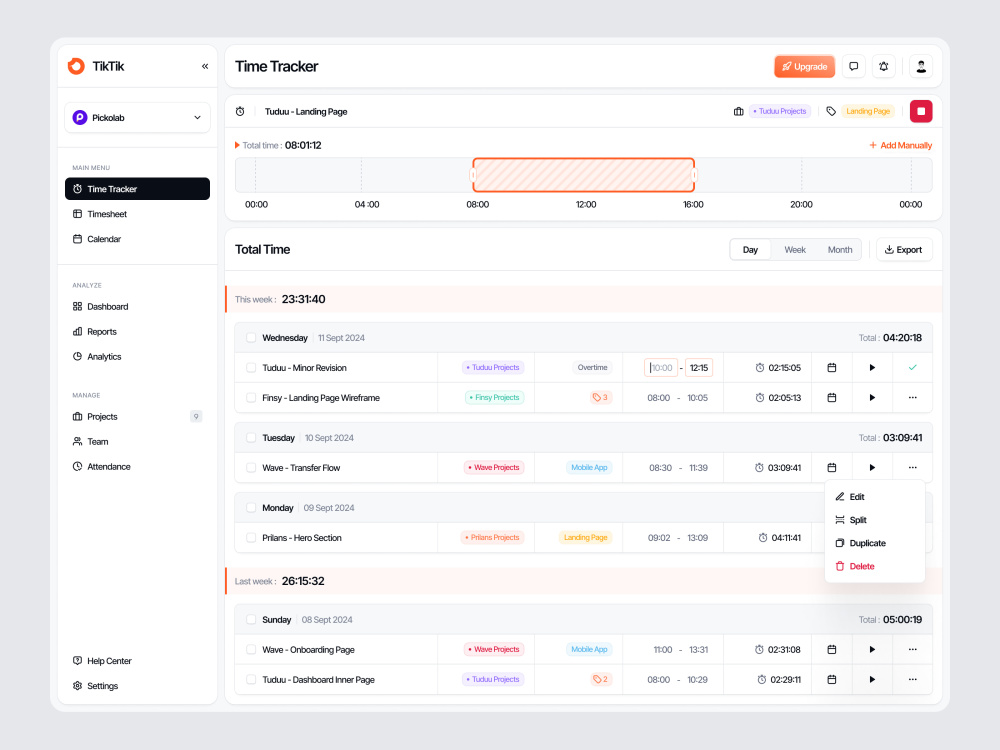The height and width of the screenshot is (750, 1000).
Task: Choose Edit in the context menu
Action: 874,497
